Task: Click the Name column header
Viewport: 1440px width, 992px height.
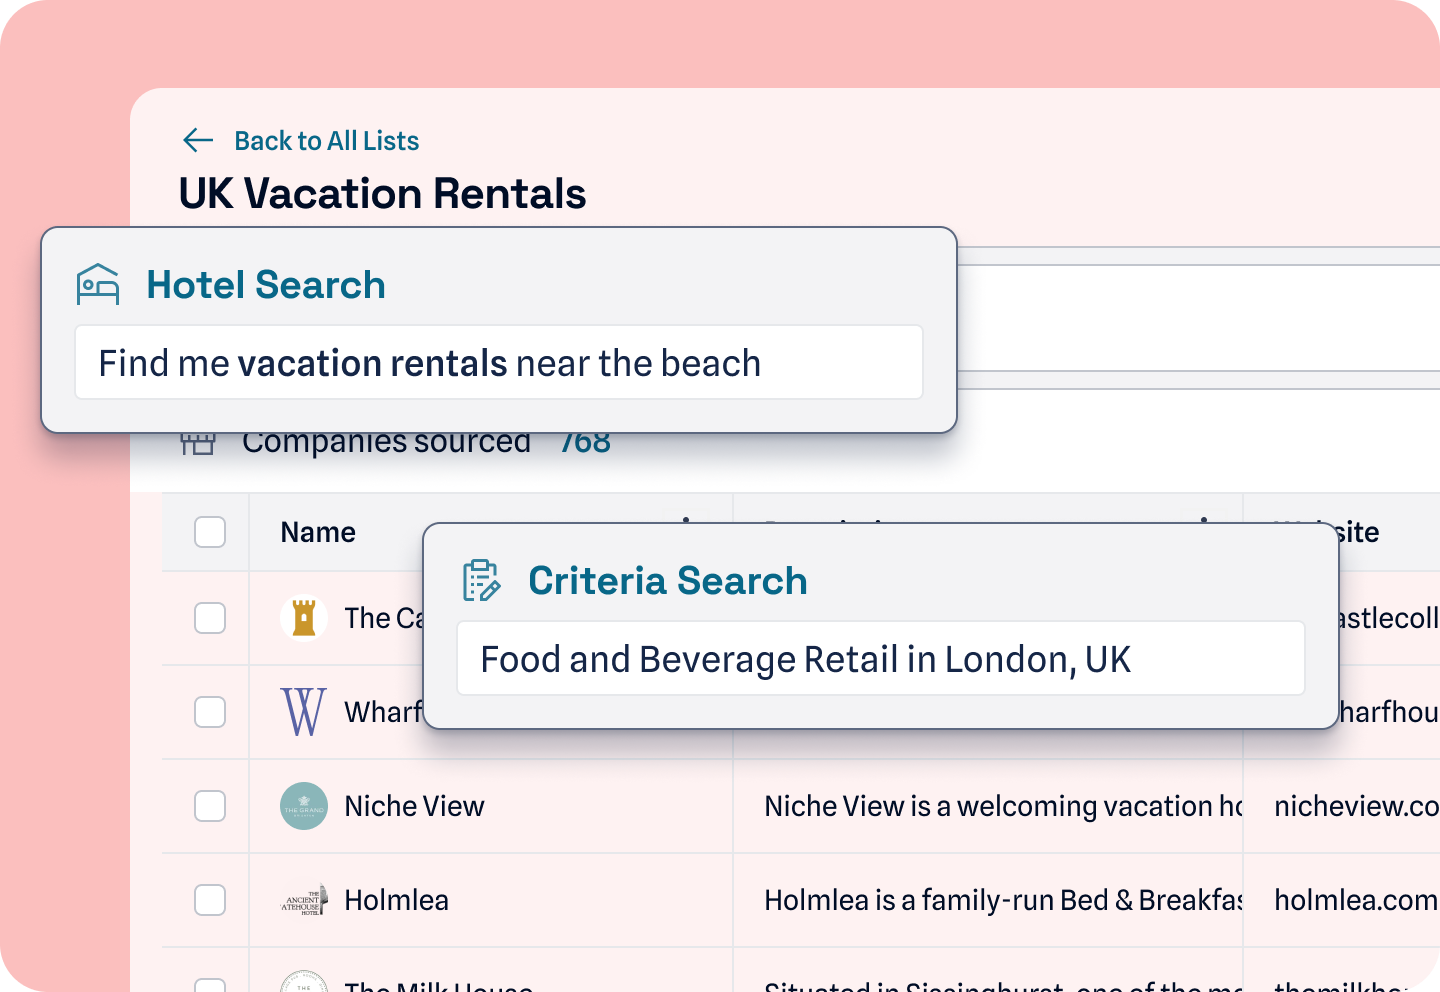Action: pyautogui.click(x=318, y=532)
